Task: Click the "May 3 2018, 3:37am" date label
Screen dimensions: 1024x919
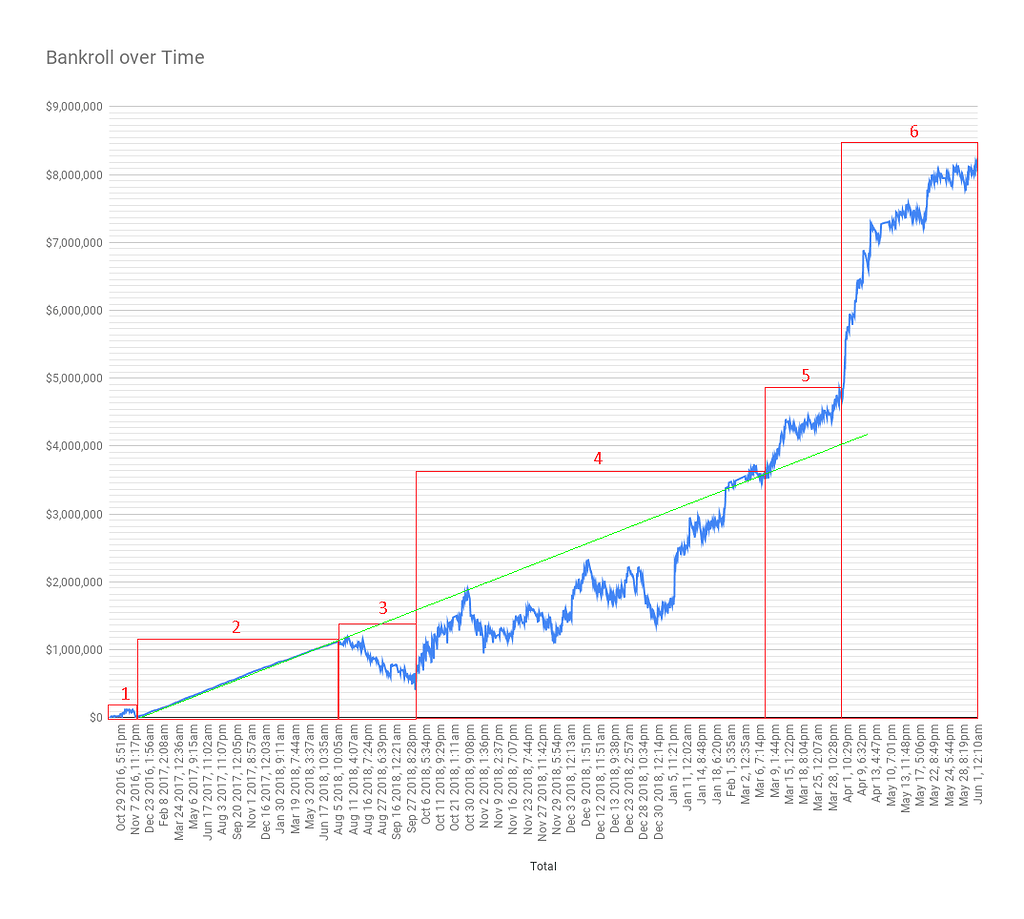Action: pos(310,776)
